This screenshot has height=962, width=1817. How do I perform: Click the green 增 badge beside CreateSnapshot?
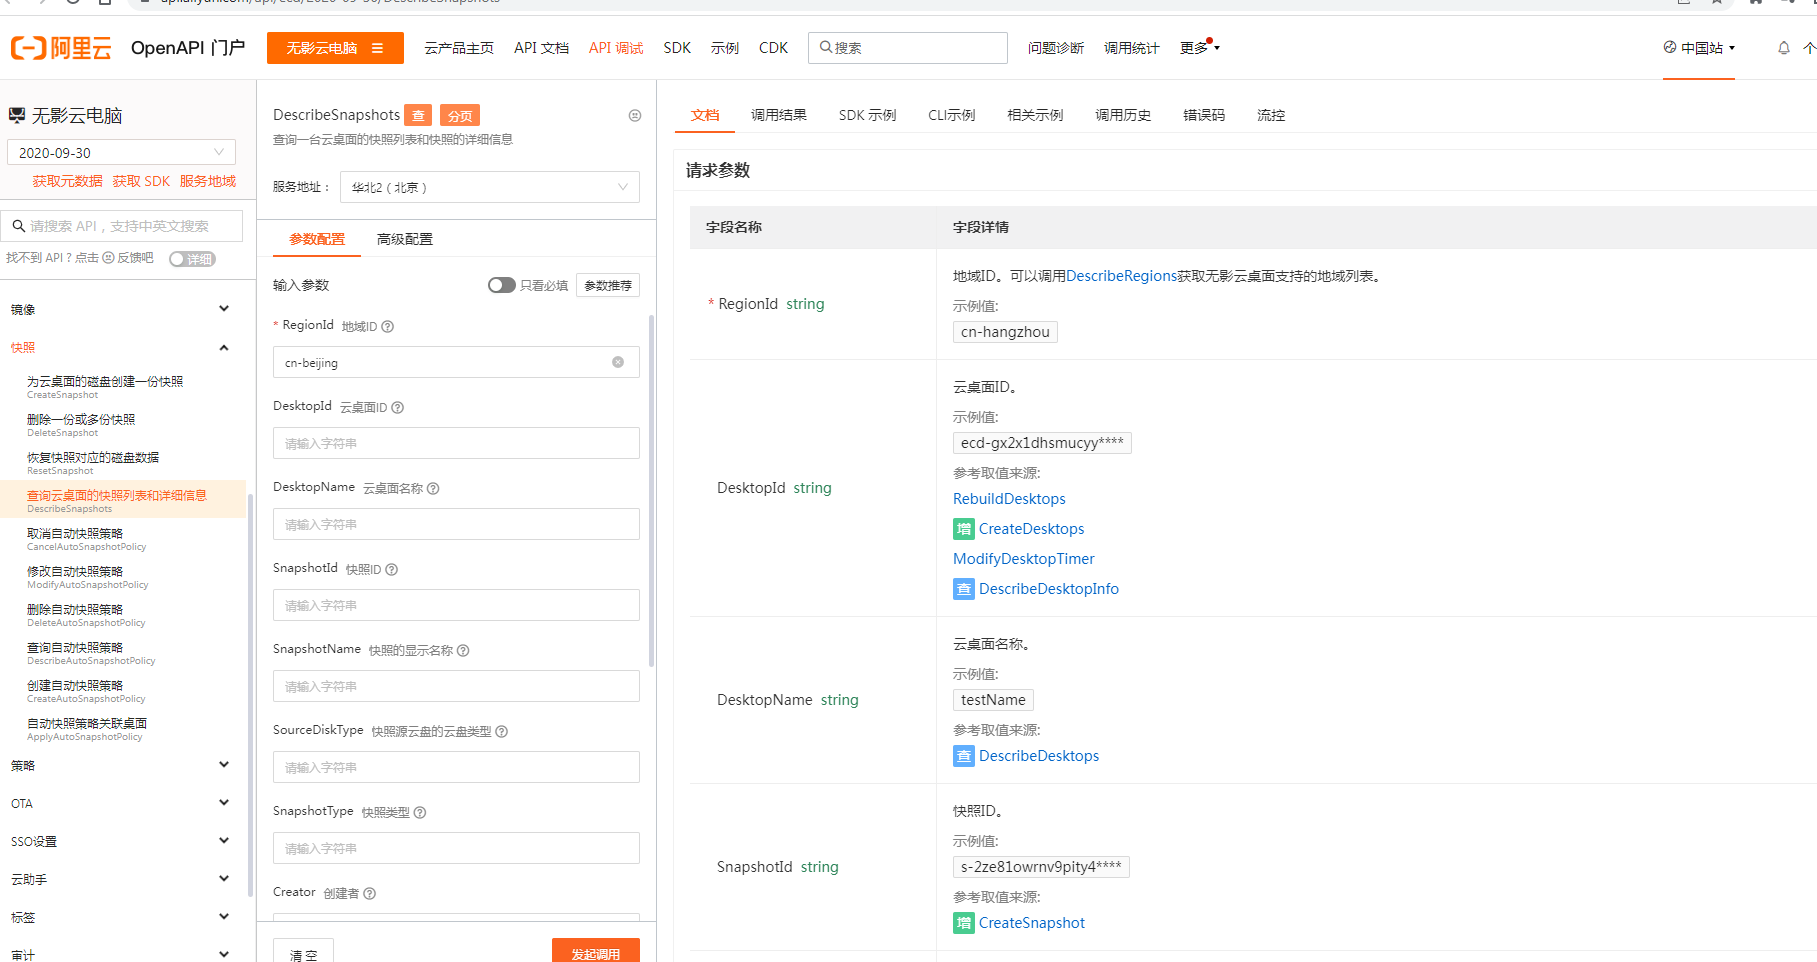tap(964, 923)
